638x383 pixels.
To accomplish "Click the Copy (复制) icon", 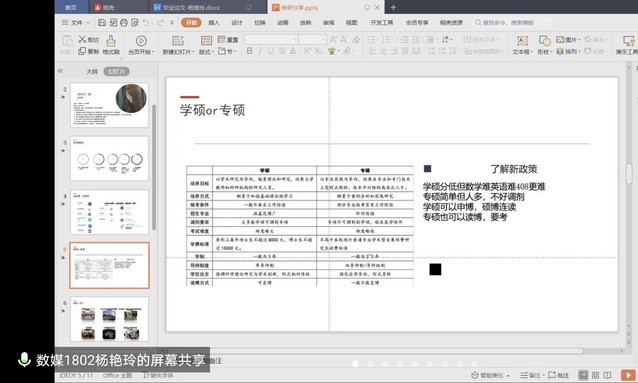I will click(x=82, y=51).
